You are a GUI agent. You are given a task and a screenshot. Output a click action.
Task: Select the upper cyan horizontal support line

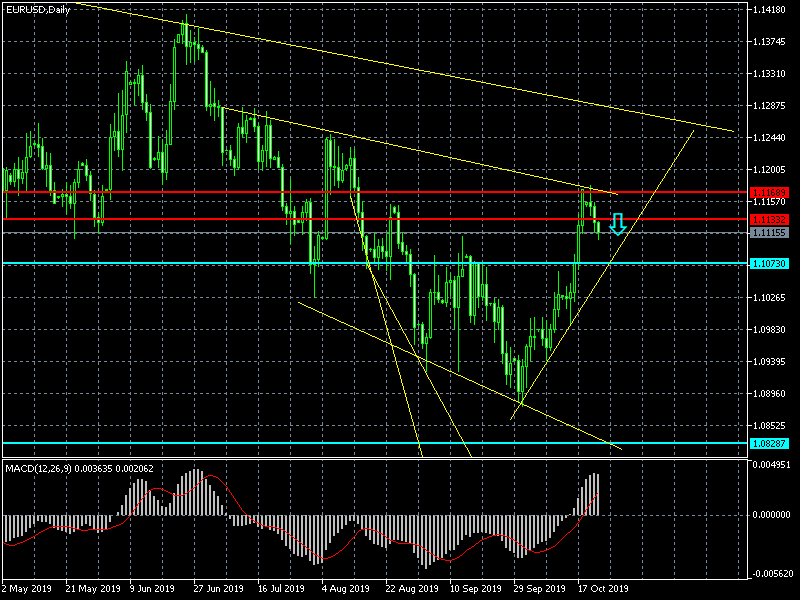[x=375, y=263]
